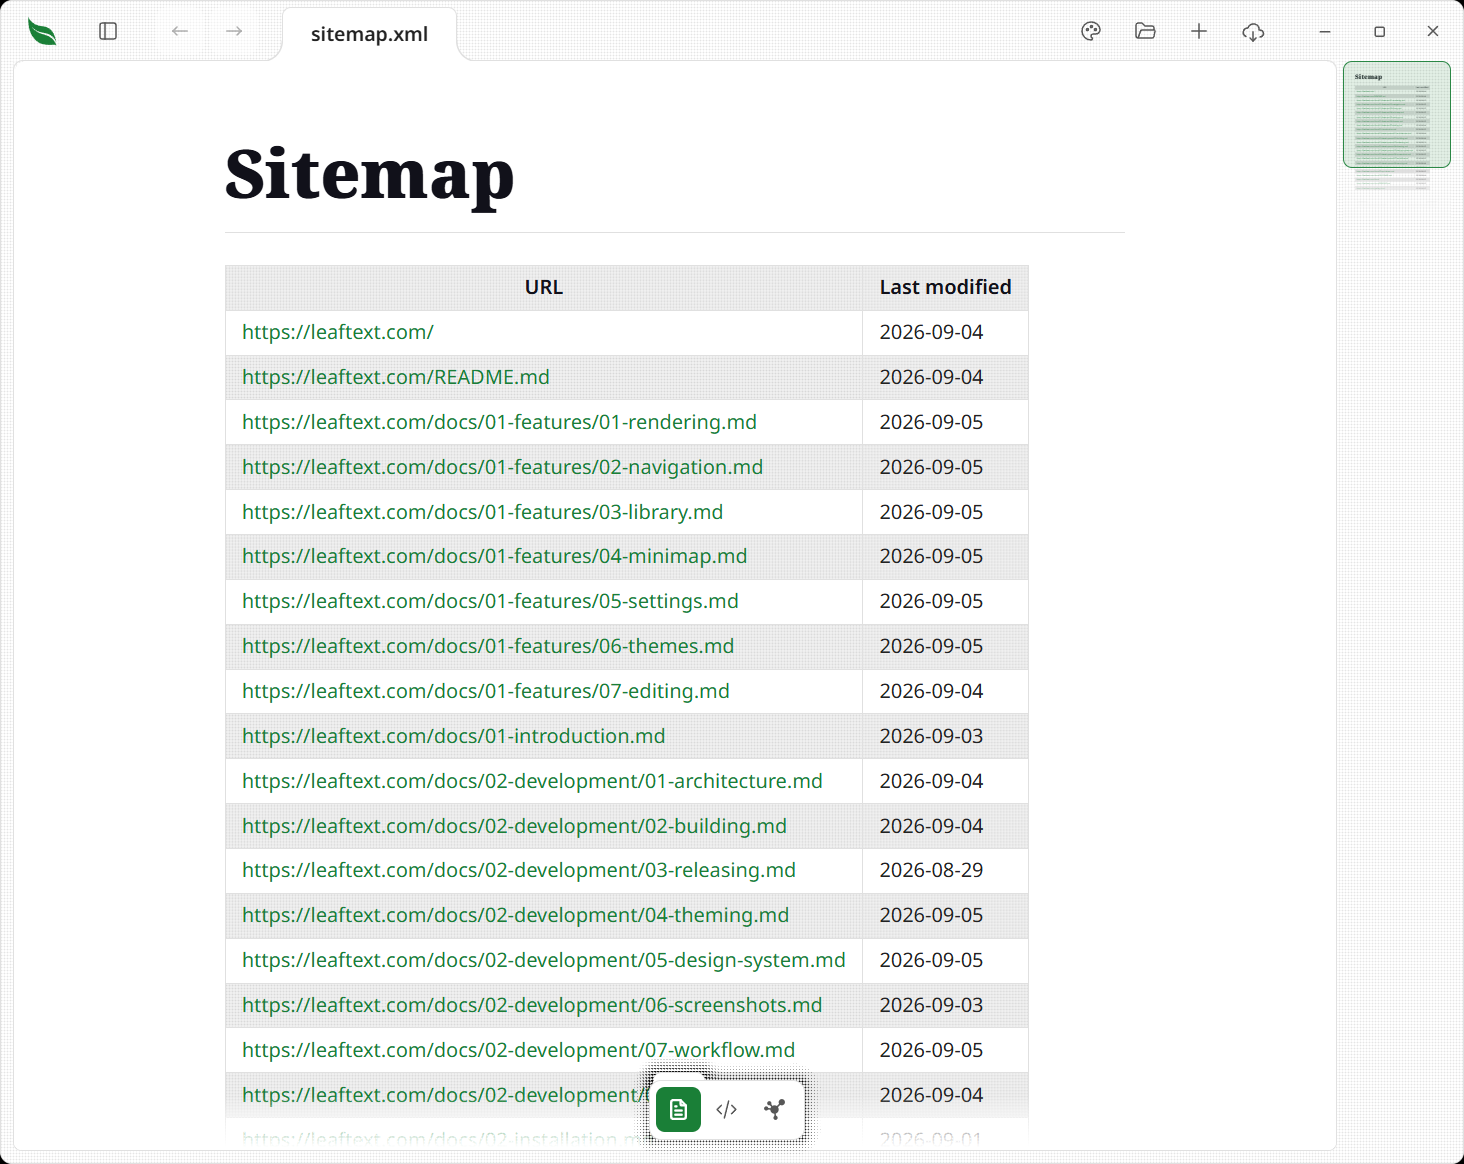Screen dimensions: 1464x1164
Task: Open the 03-library.md link
Action: click(x=482, y=512)
